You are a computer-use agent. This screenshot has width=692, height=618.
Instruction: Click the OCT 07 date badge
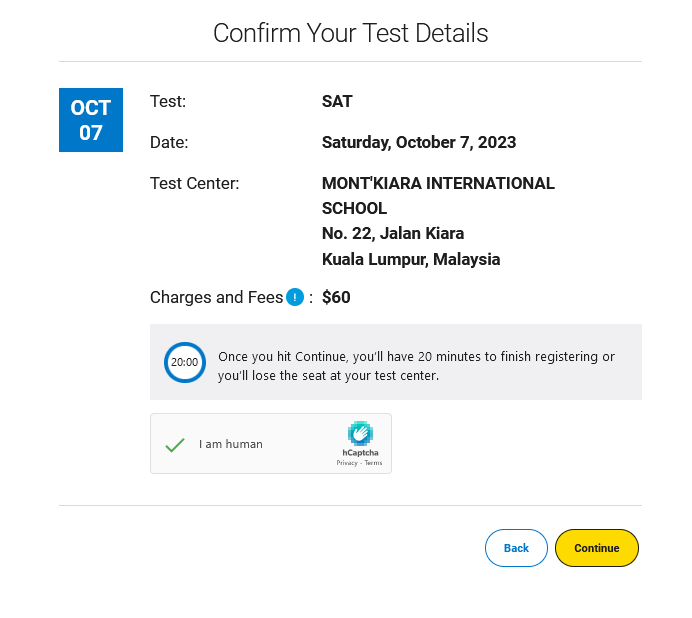tap(91, 120)
